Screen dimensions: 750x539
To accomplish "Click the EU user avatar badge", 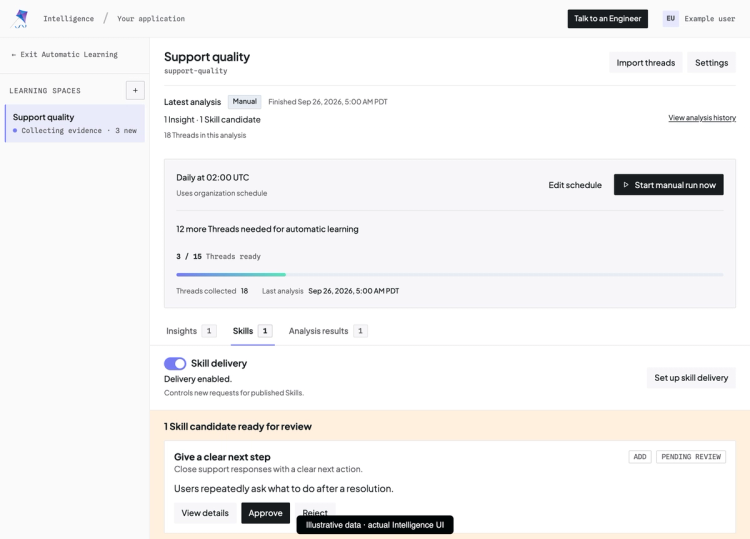I will tap(671, 19).
